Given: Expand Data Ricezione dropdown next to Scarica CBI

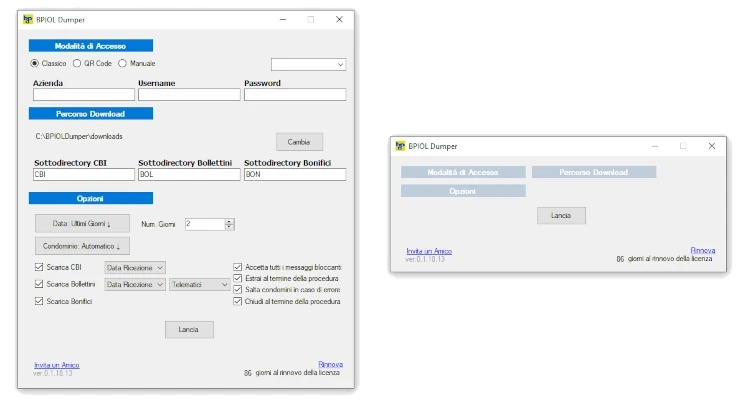Looking at the screenshot, I should (135, 268).
